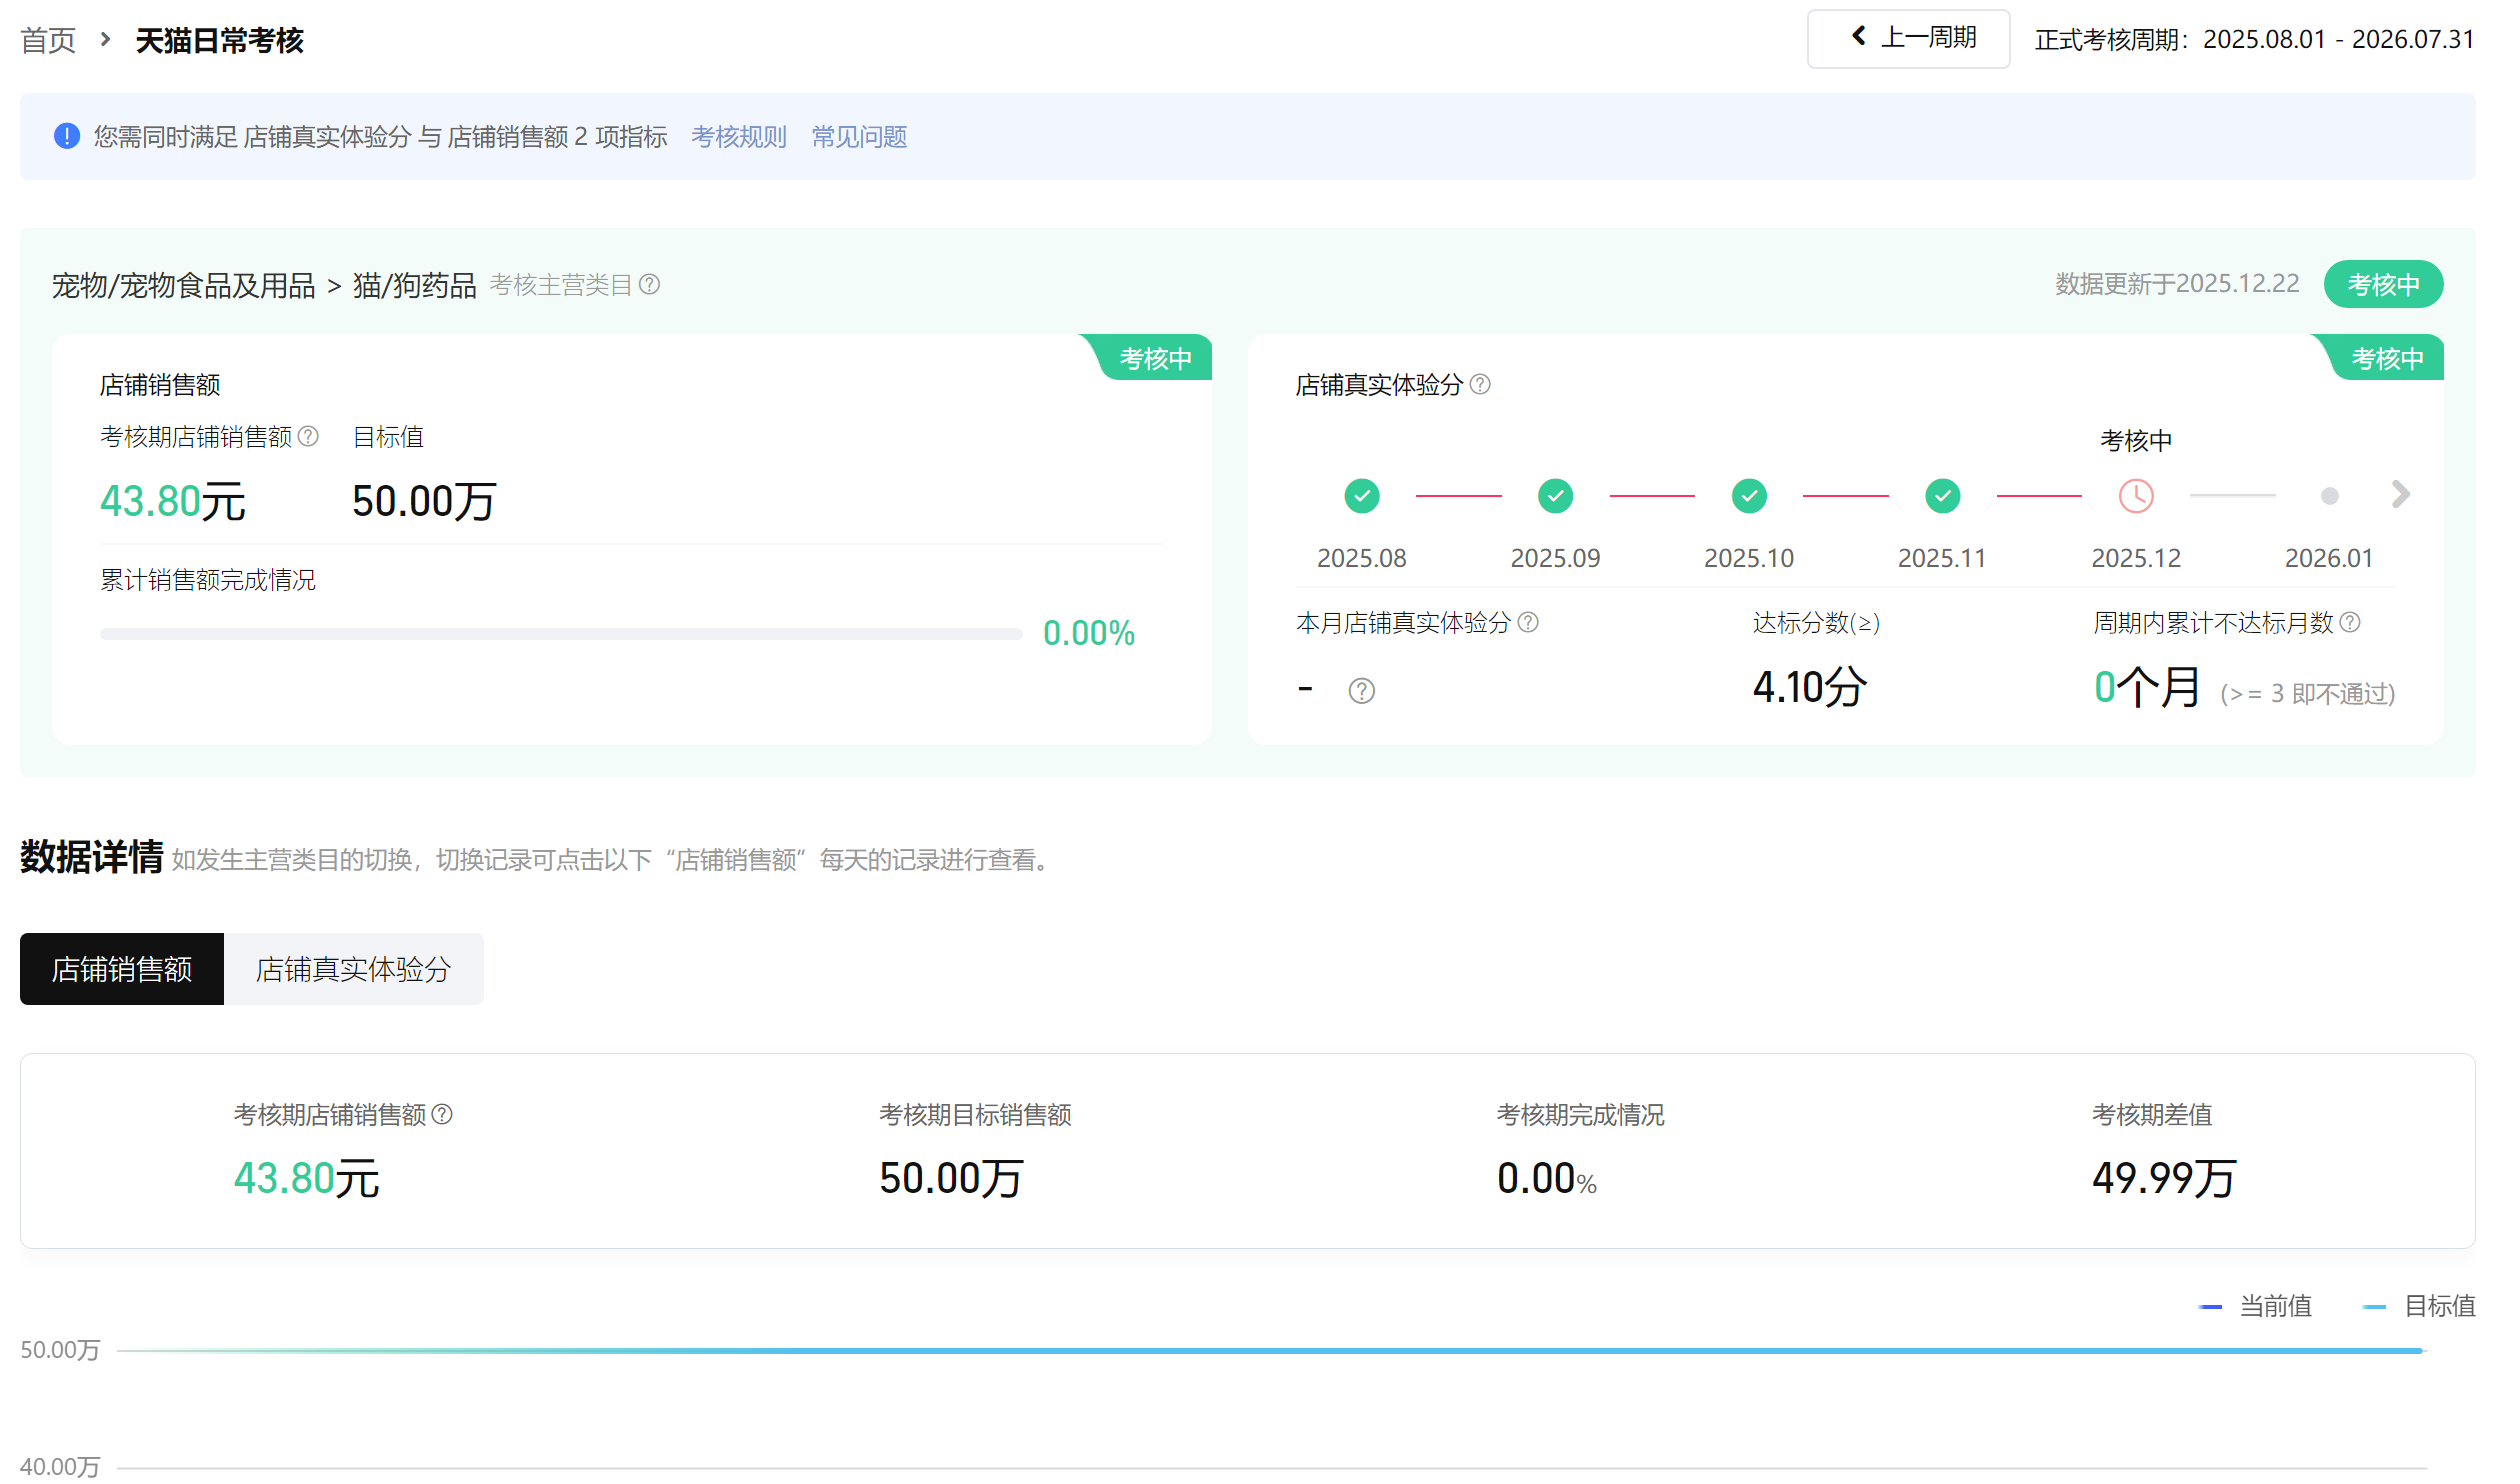Click help icon beside 考核期店铺销售额 in details panel

point(442,1115)
